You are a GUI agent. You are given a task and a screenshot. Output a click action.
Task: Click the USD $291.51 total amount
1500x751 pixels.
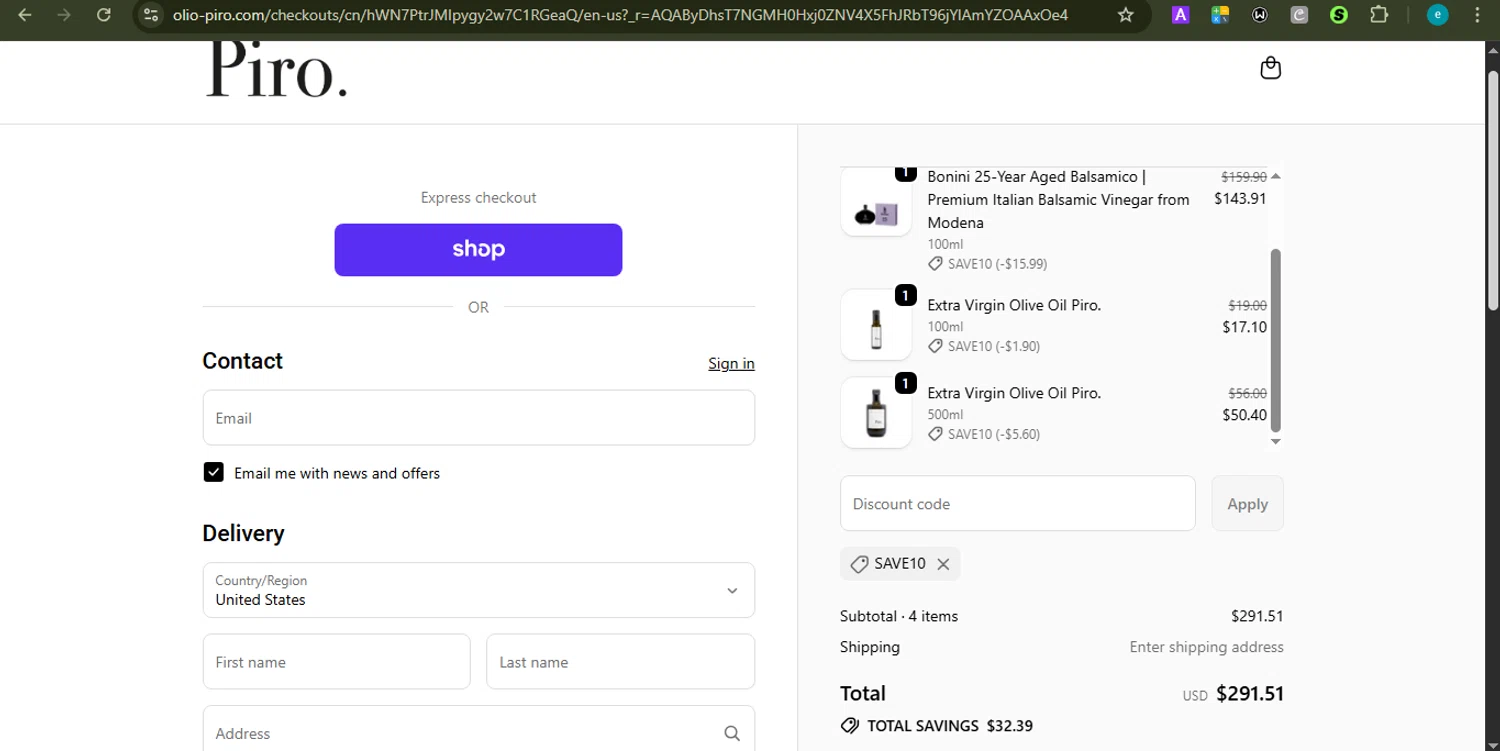(x=1233, y=694)
